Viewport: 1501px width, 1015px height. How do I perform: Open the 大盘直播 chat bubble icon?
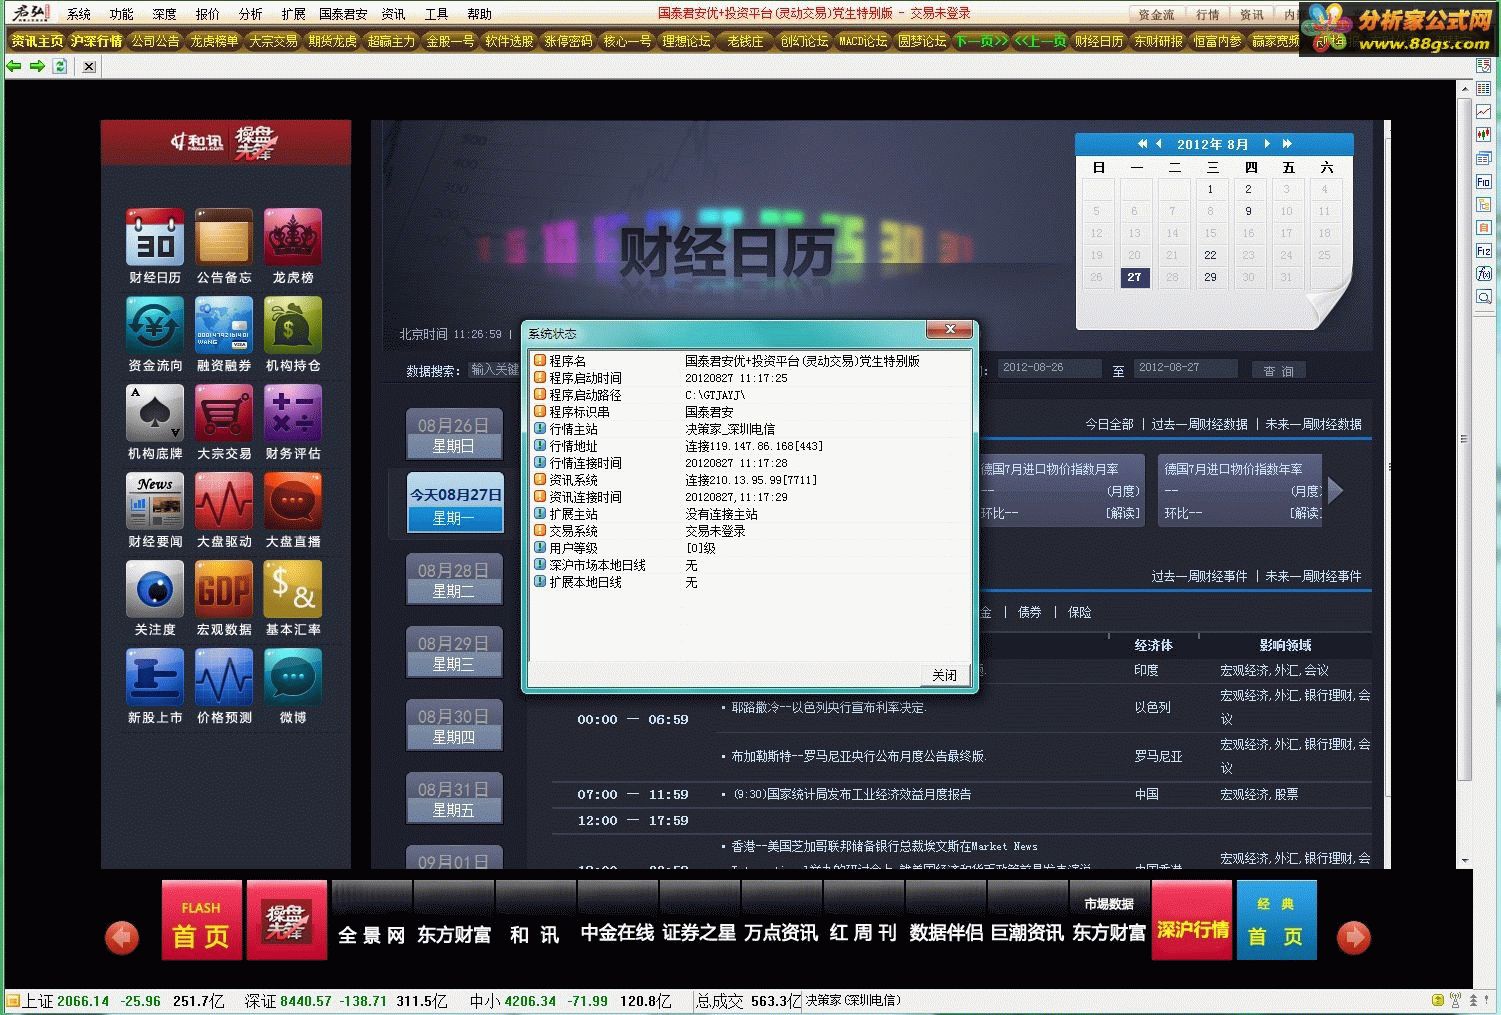tap(293, 502)
